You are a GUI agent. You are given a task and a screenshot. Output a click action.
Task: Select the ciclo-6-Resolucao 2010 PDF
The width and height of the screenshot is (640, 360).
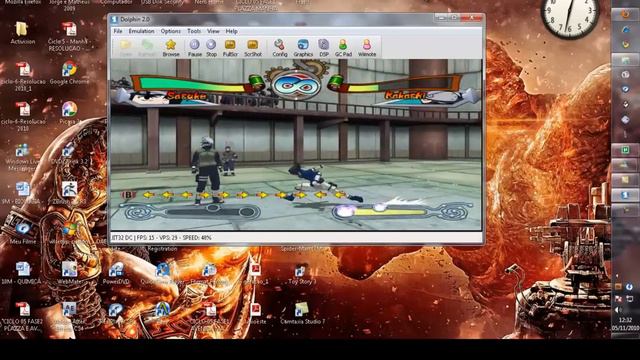tap(23, 117)
